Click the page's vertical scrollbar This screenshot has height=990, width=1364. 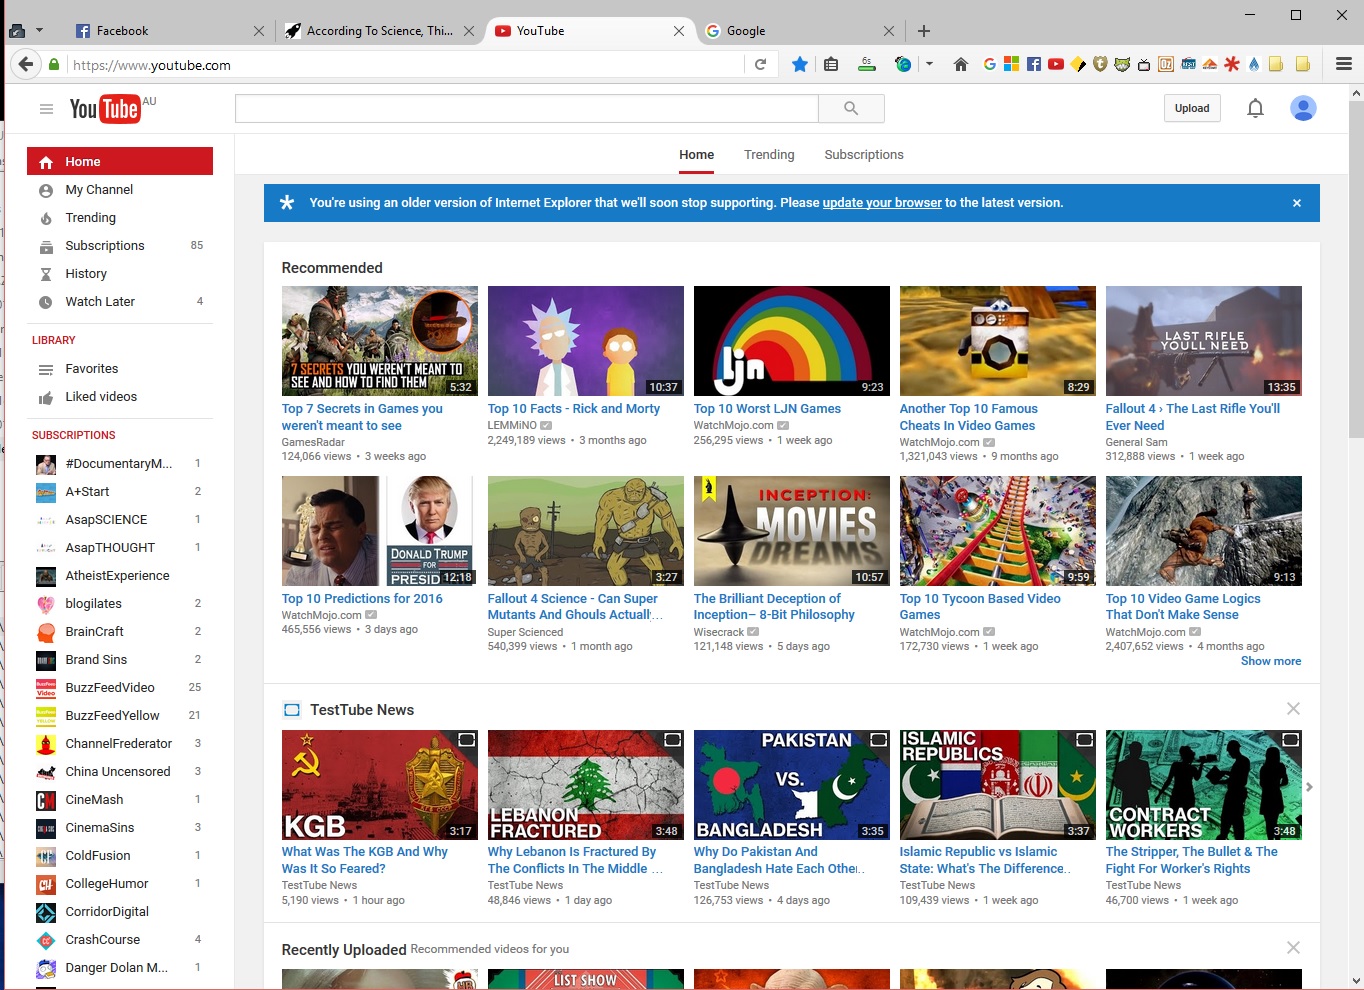(x=1356, y=270)
